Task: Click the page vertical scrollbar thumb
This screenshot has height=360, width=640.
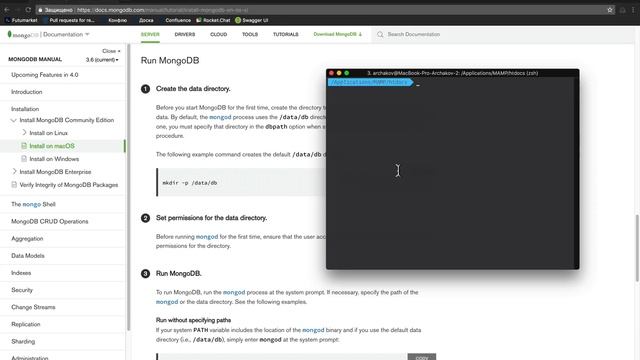Action: [637, 248]
